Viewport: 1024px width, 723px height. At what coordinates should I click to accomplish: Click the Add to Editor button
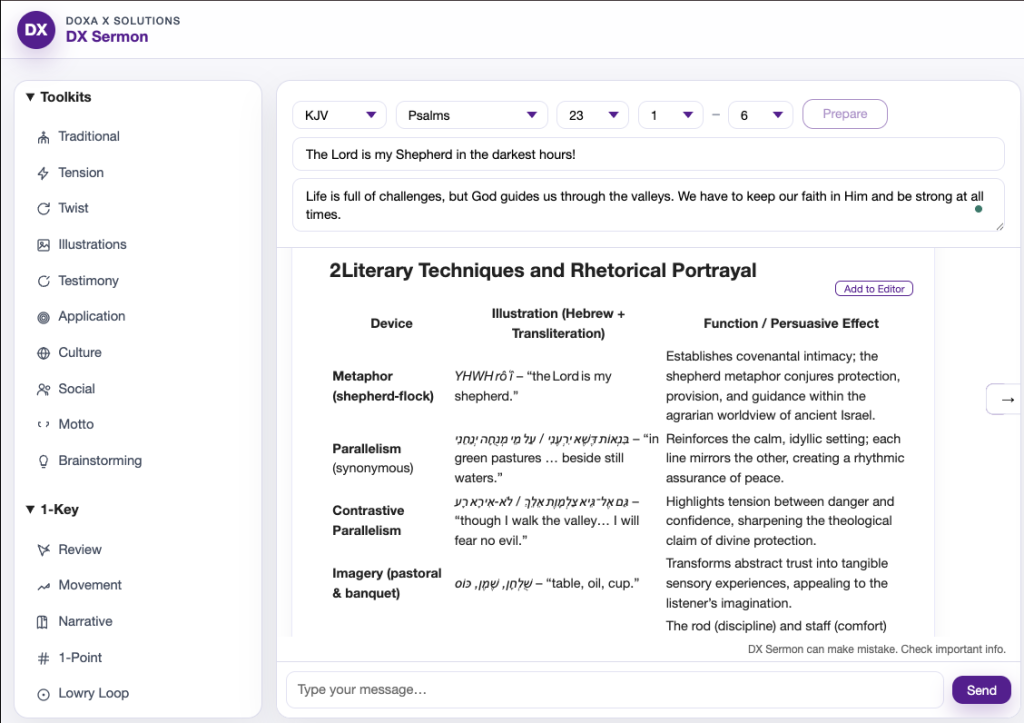(873, 289)
